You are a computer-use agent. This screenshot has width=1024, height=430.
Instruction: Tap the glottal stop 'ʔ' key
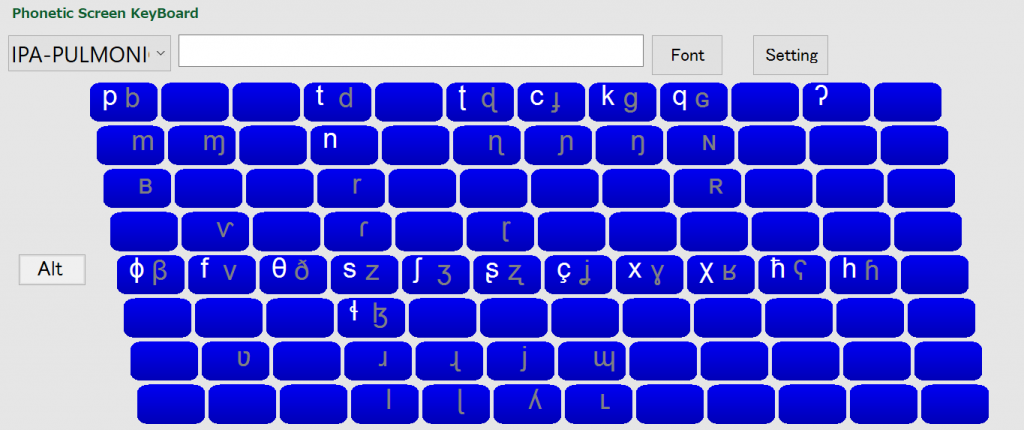click(x=836, y=102)
